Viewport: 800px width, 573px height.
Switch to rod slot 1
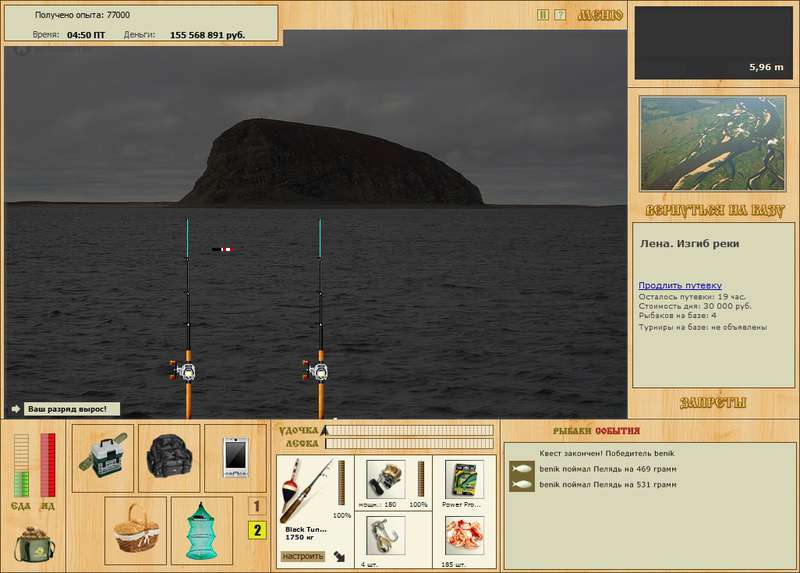coord(256,507)
